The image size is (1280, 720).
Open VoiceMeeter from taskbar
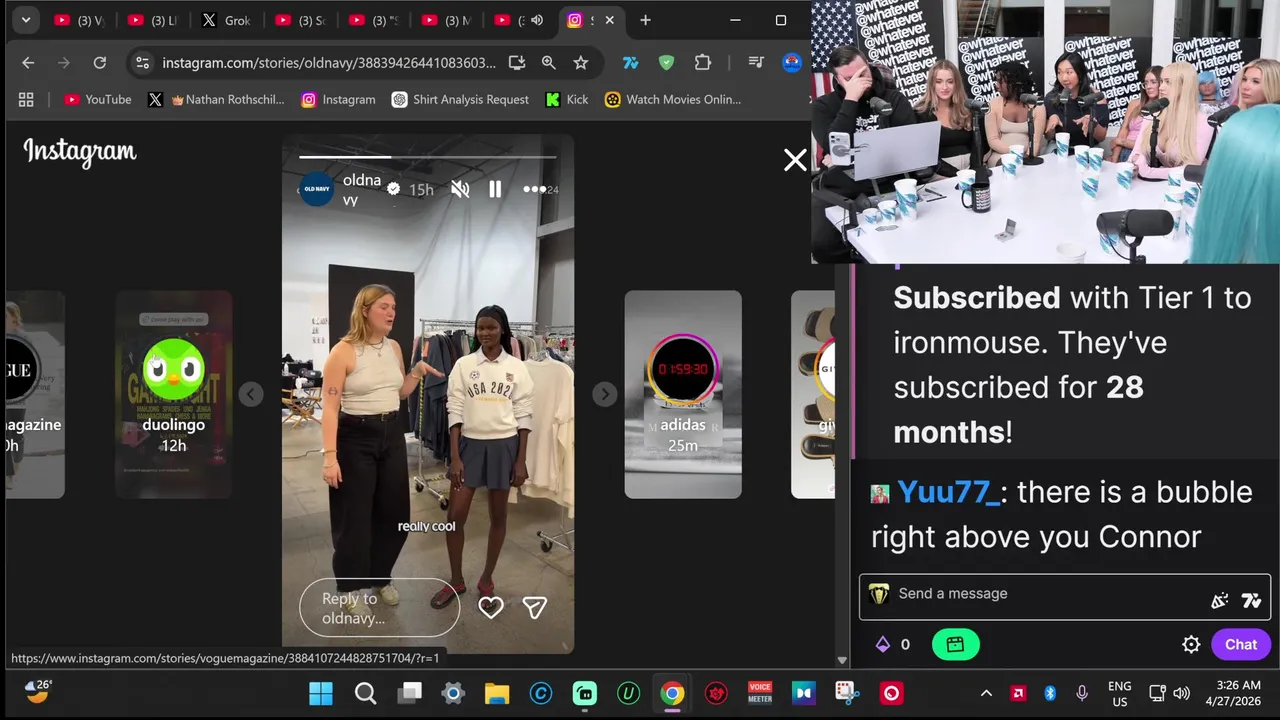pyautogui.click(x=760, y=693)
